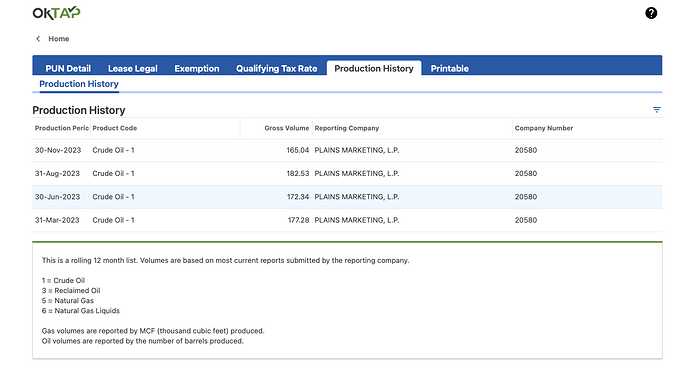The image size is (690, 370).
Task: Click legend entry 5 = Natural Gas
Action: tap(68, 300)
